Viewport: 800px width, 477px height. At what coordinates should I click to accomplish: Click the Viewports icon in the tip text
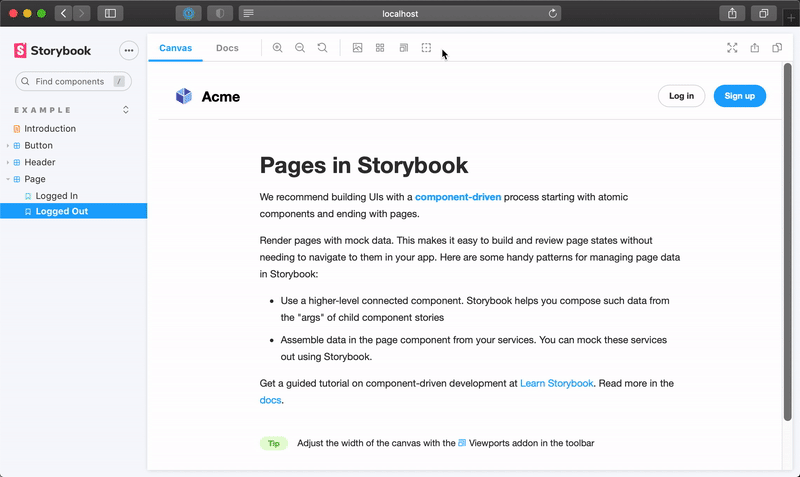tap(462, 443)
